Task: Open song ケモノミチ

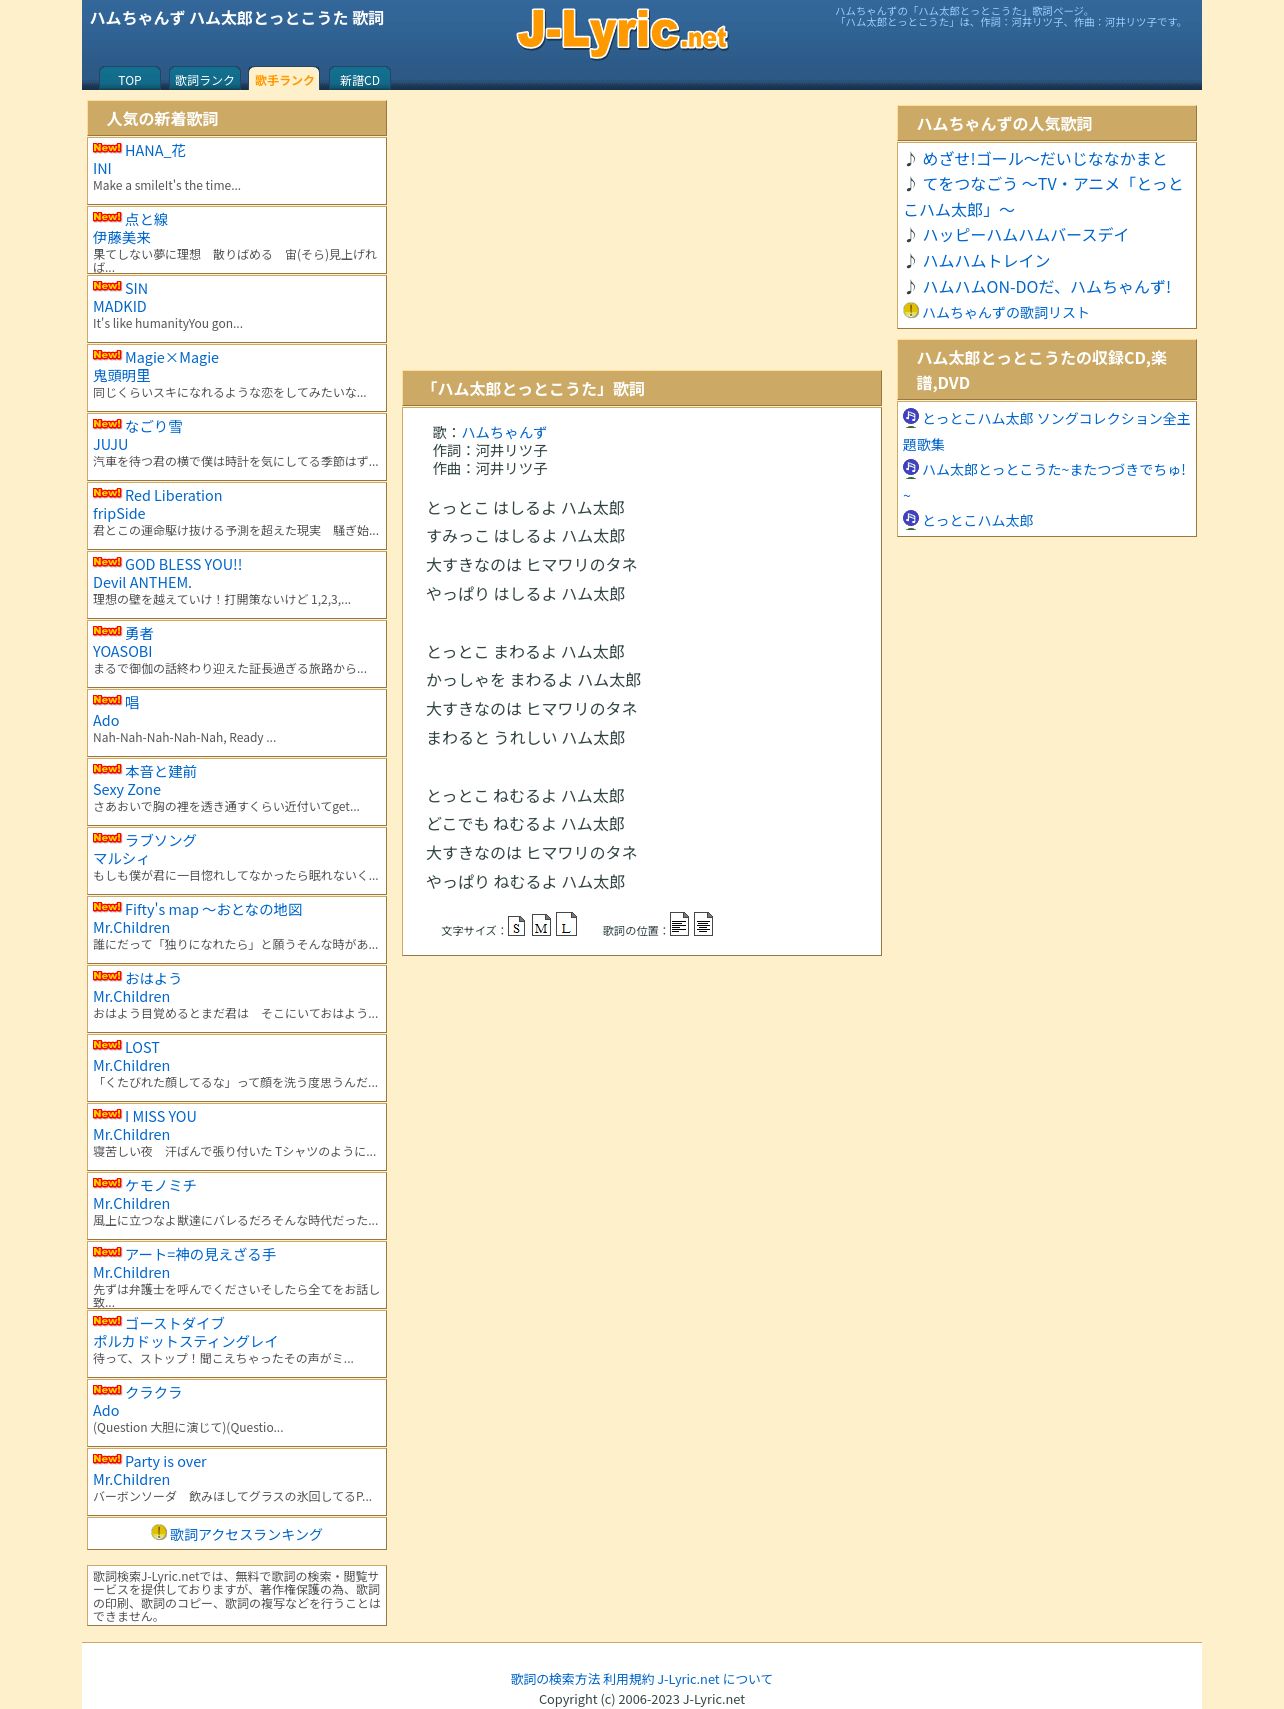Action: [161, 1186]
